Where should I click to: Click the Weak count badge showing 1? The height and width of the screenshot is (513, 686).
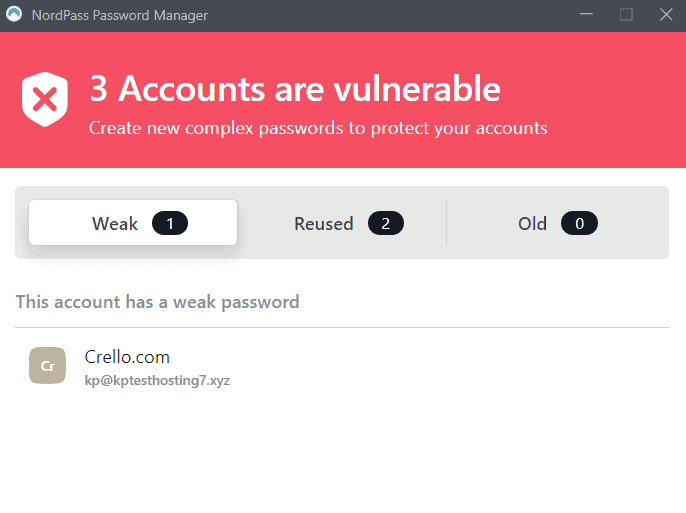click(170, 223)
